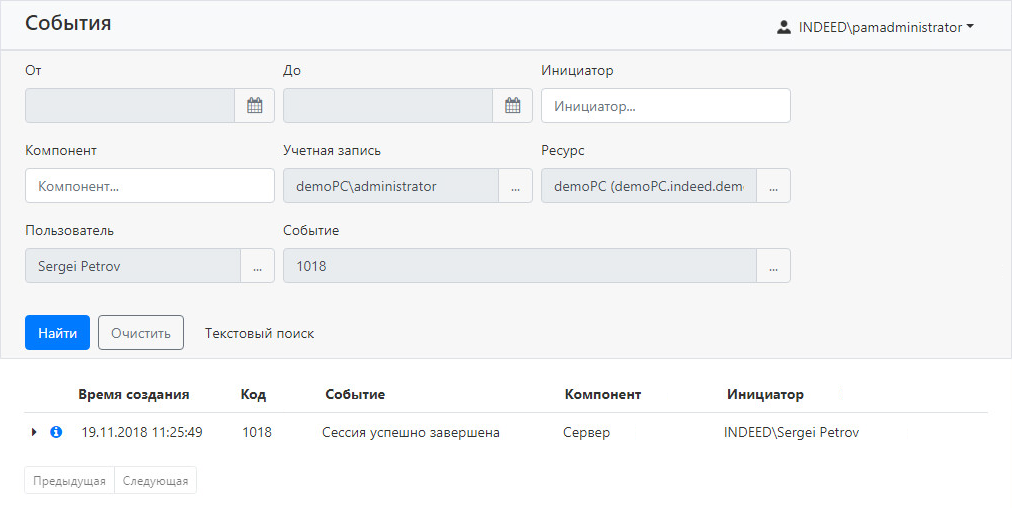
Task: Open the Ресурс selection ellipsis button
Action: [x=773, y=186]
